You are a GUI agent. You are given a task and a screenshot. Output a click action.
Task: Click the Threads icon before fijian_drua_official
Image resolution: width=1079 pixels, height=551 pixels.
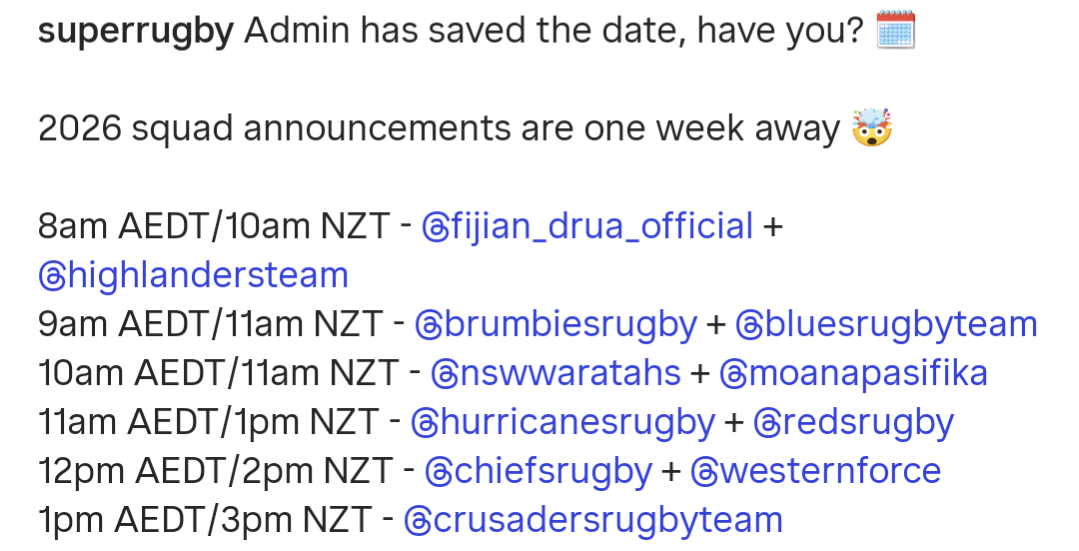pos(435,226)
